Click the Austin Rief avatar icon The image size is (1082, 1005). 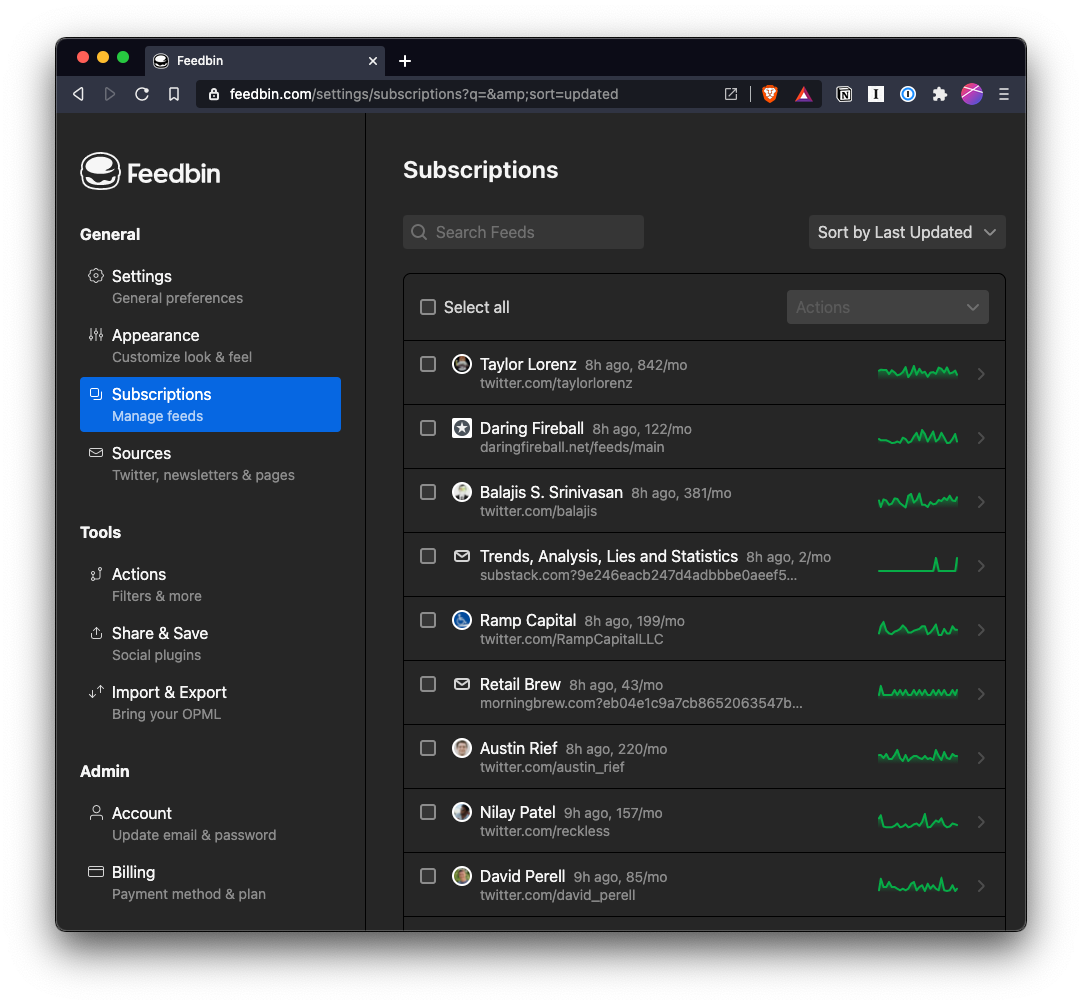pyautogui.click(x=462, y=748)
